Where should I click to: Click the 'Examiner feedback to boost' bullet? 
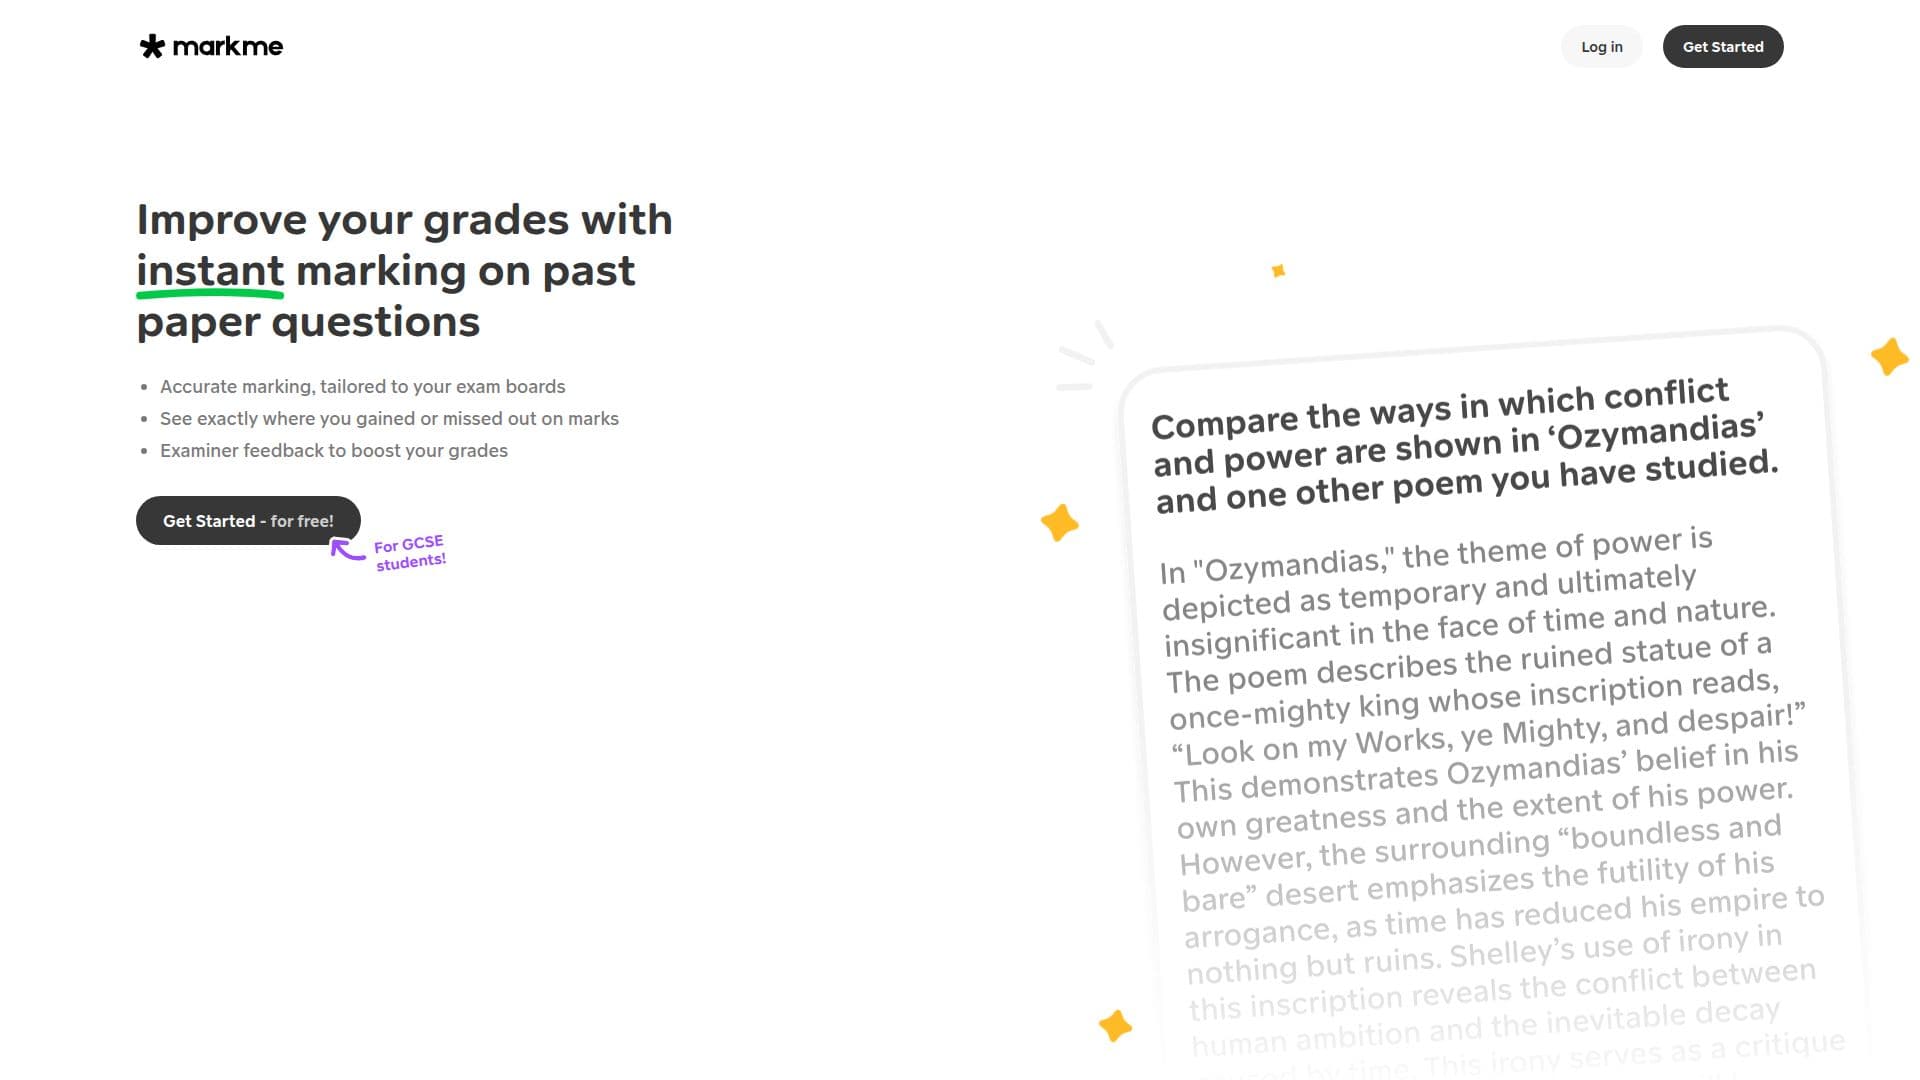[x=334, y=451]
